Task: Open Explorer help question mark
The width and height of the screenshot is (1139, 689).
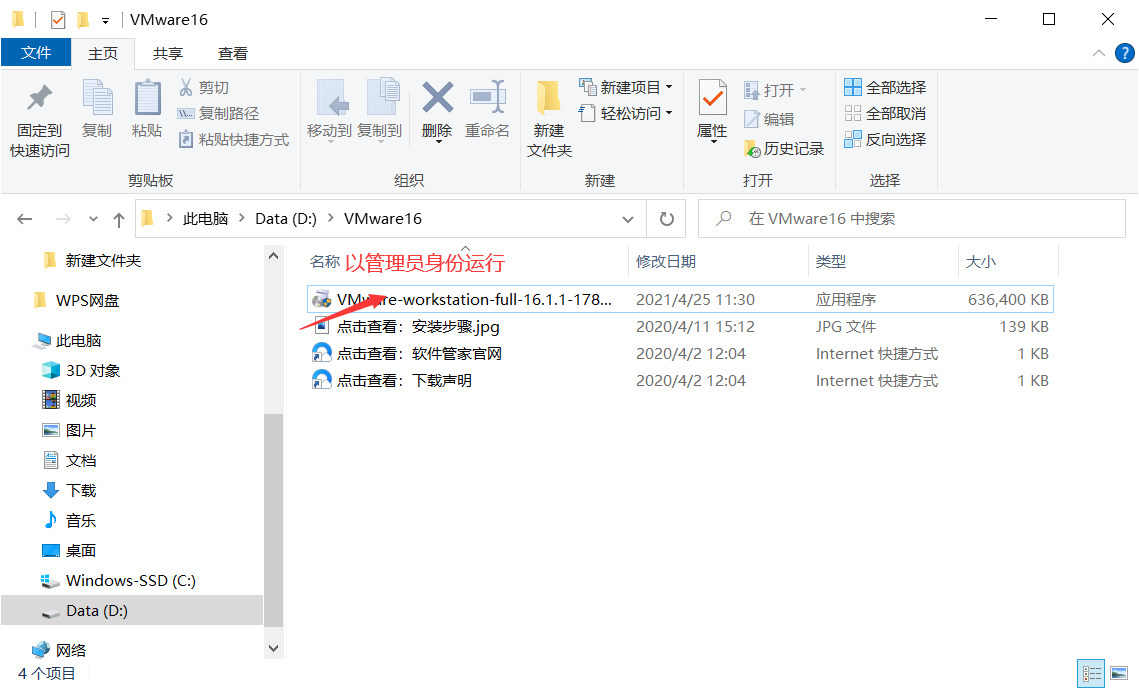Action: (x=1124, y=53)
